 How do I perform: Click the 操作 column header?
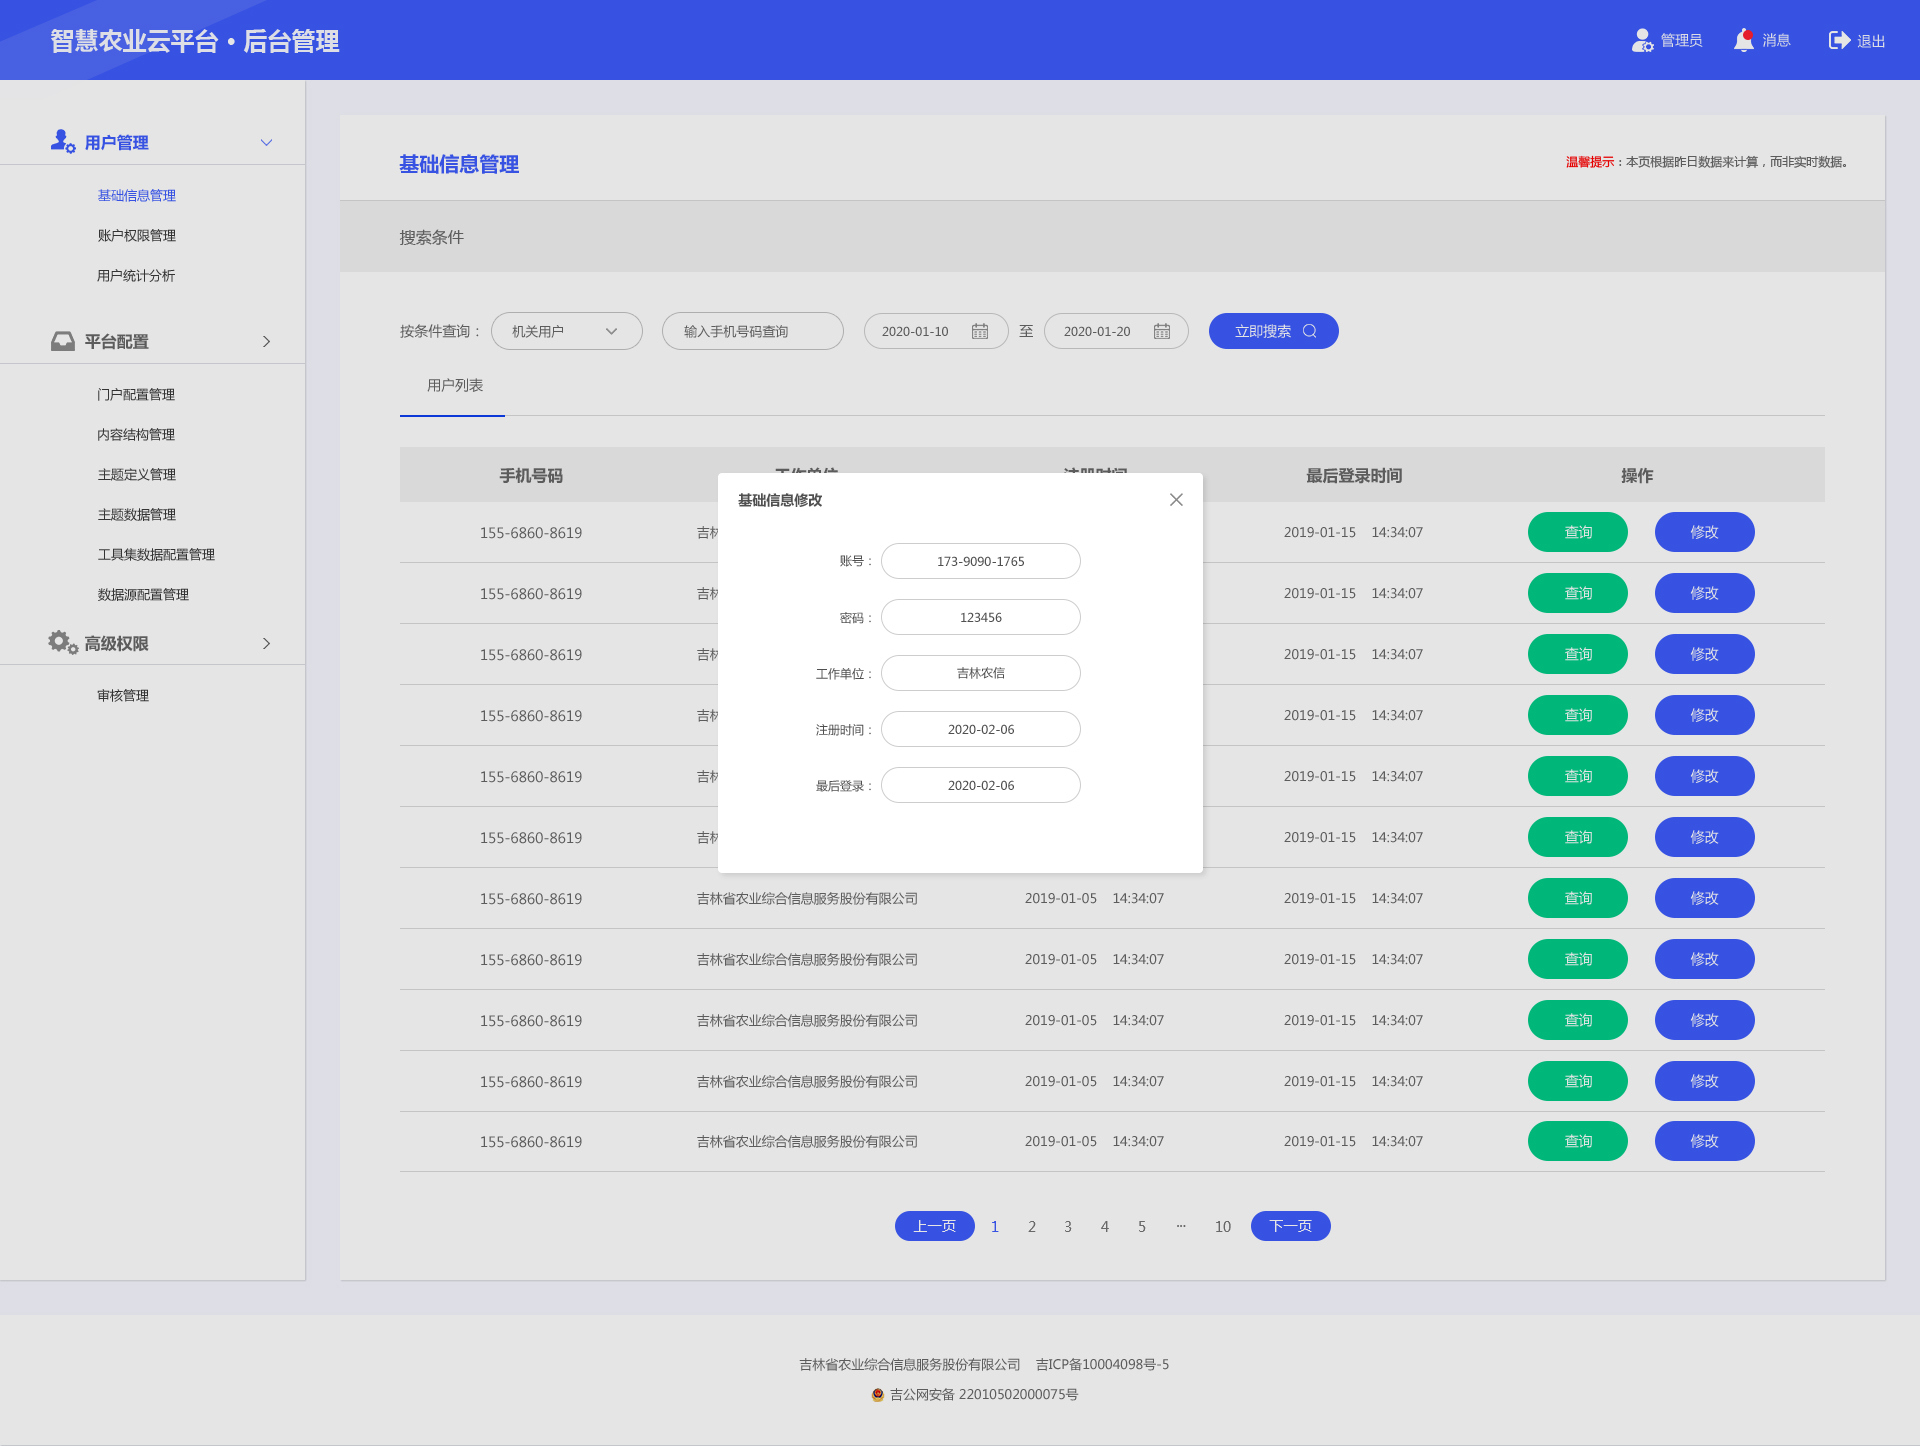coord(1636,475)
